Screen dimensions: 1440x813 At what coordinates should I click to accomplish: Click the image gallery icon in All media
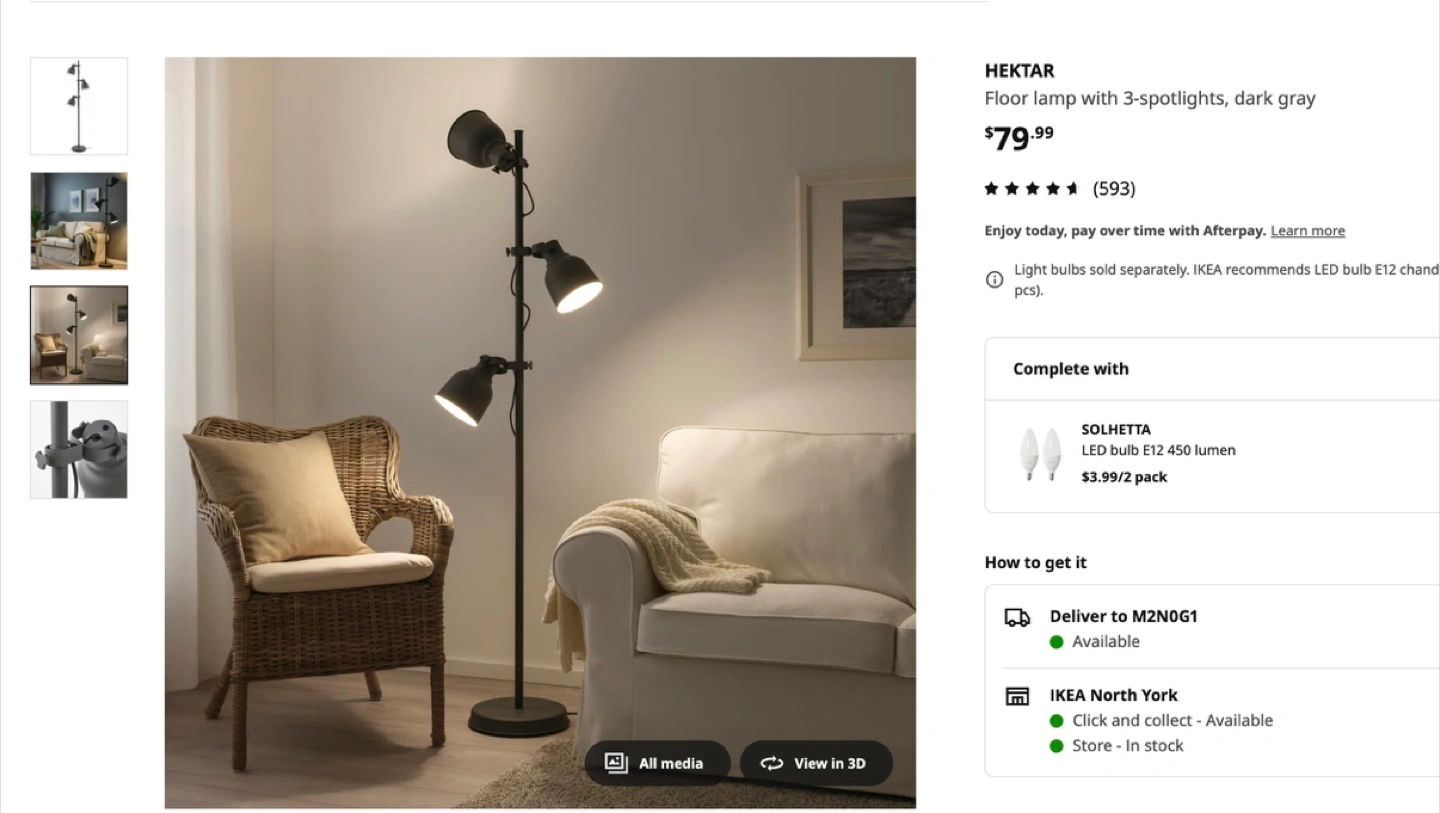click(x=616, y=763)
